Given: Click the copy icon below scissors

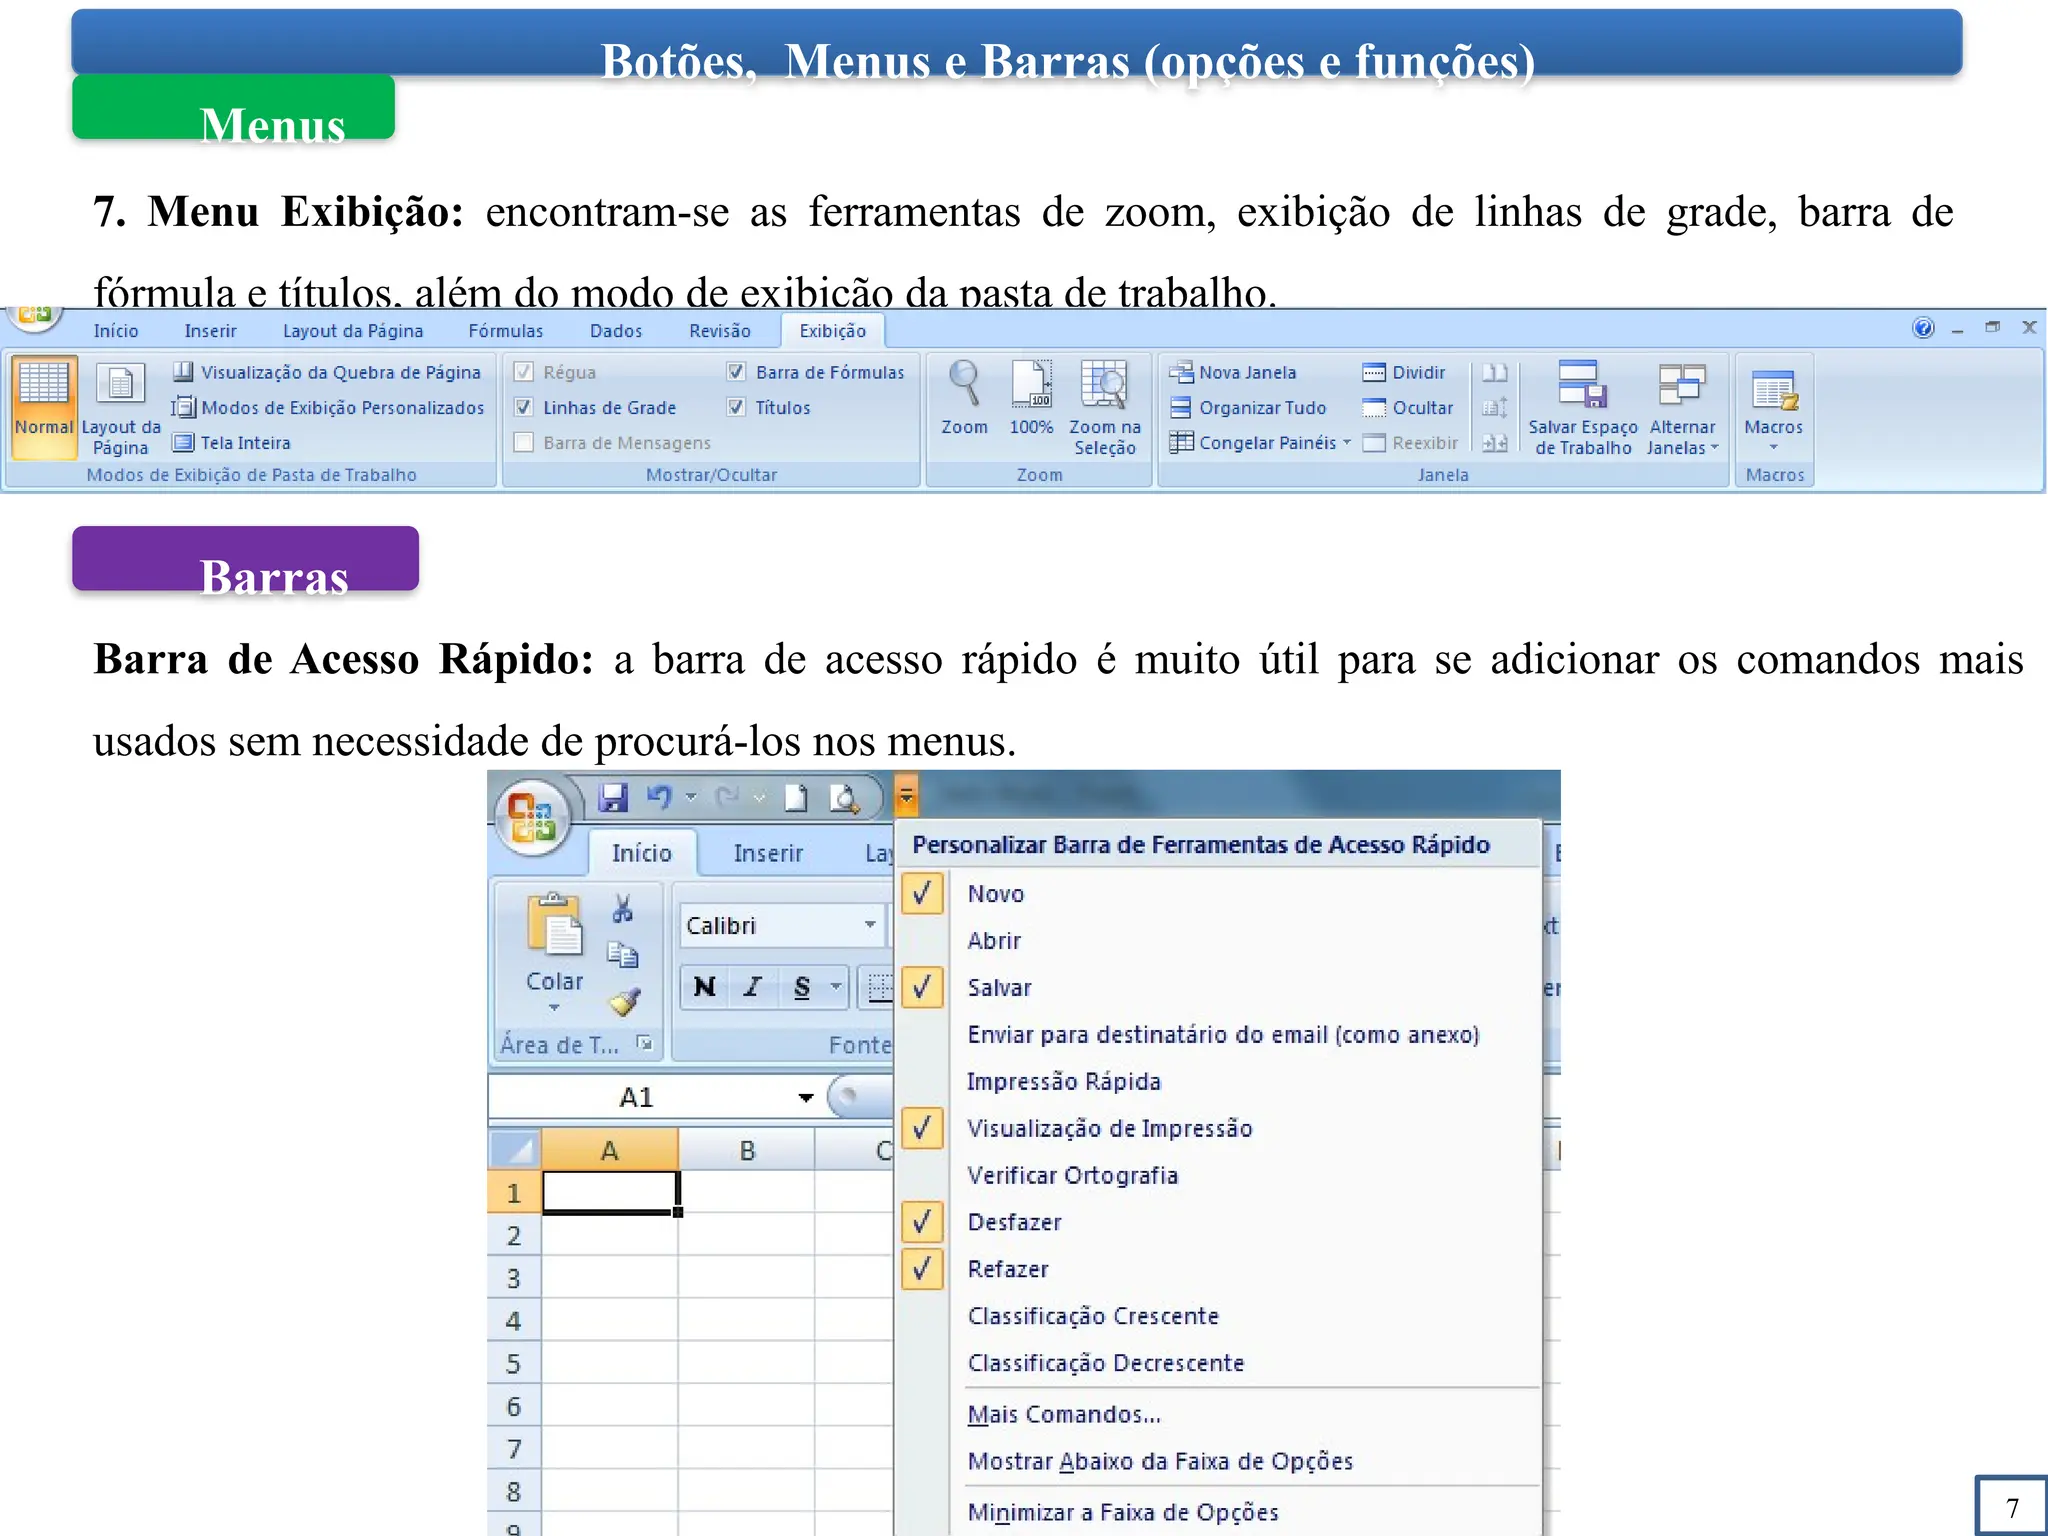Looking at the screenshot, I should 623,955.
